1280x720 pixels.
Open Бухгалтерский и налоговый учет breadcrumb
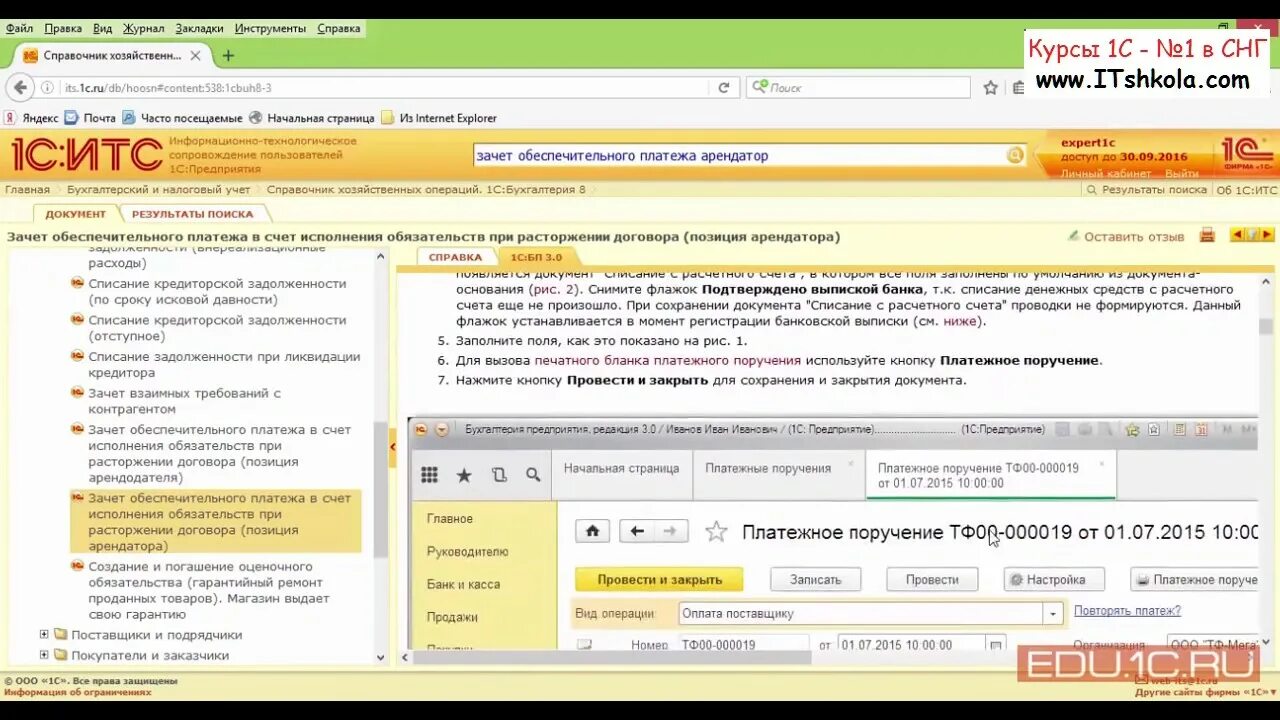pyautogui.click(x=159, y=189)
